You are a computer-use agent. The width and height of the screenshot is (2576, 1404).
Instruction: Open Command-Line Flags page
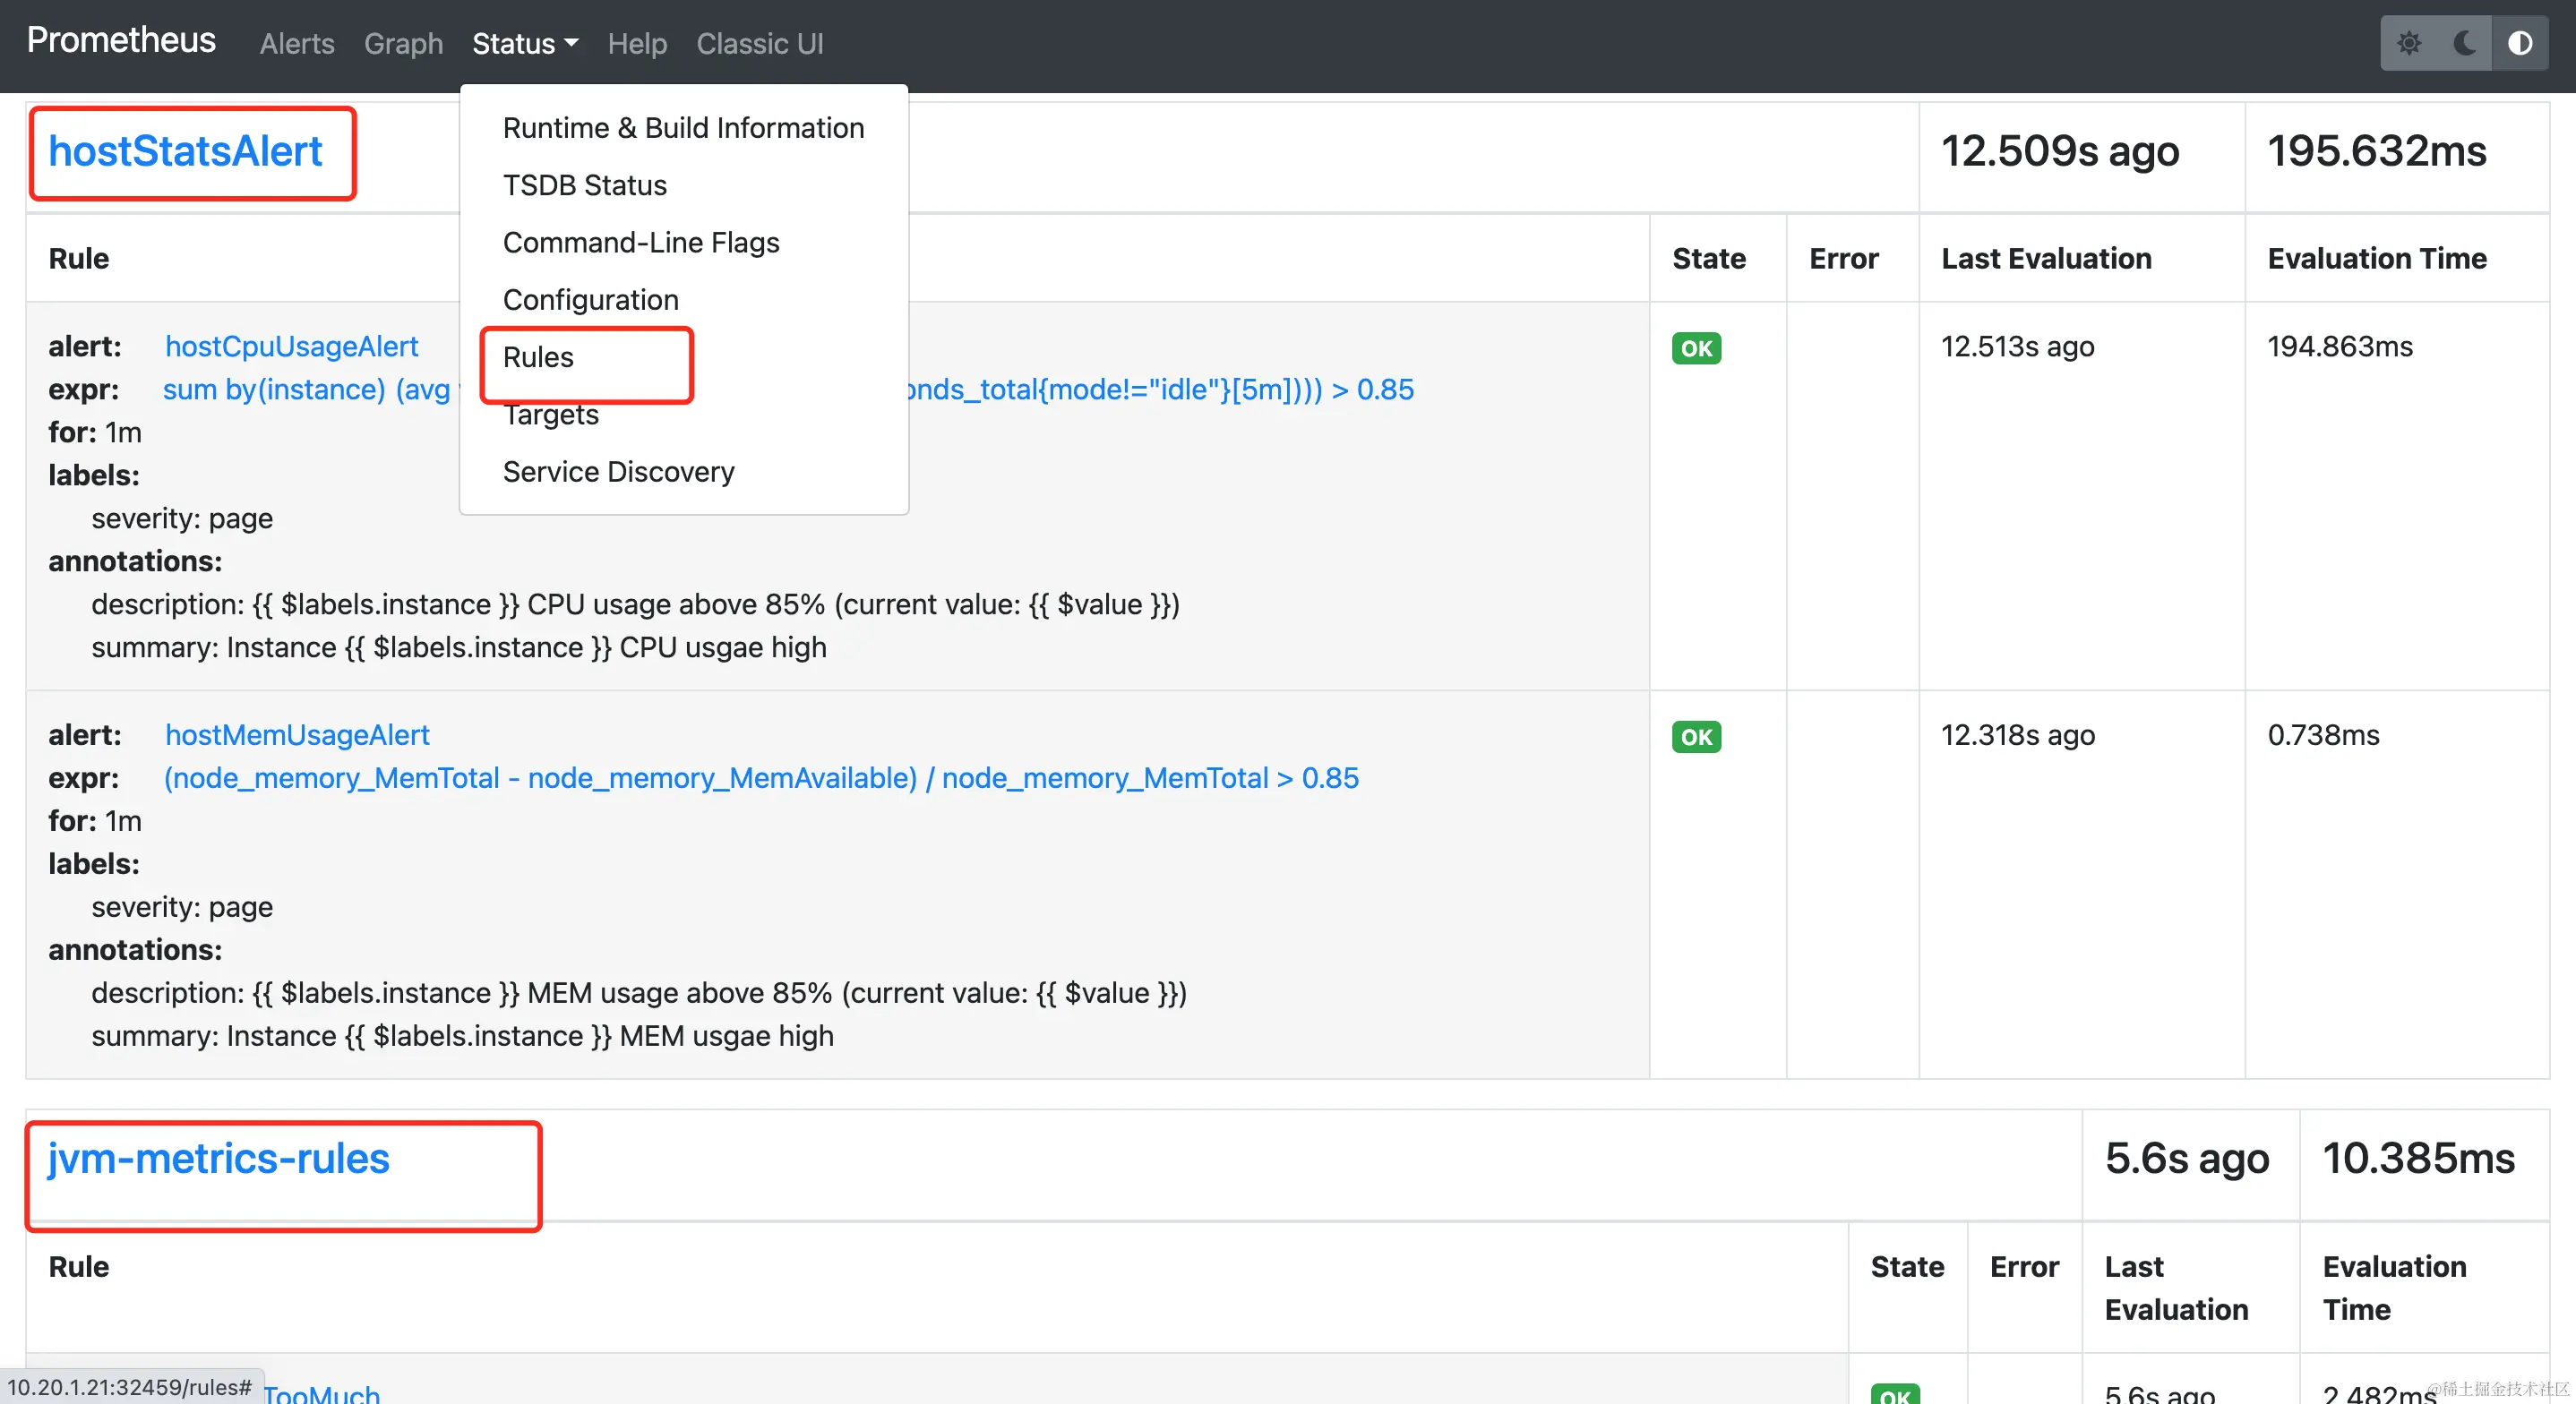(x=640, y=242)
